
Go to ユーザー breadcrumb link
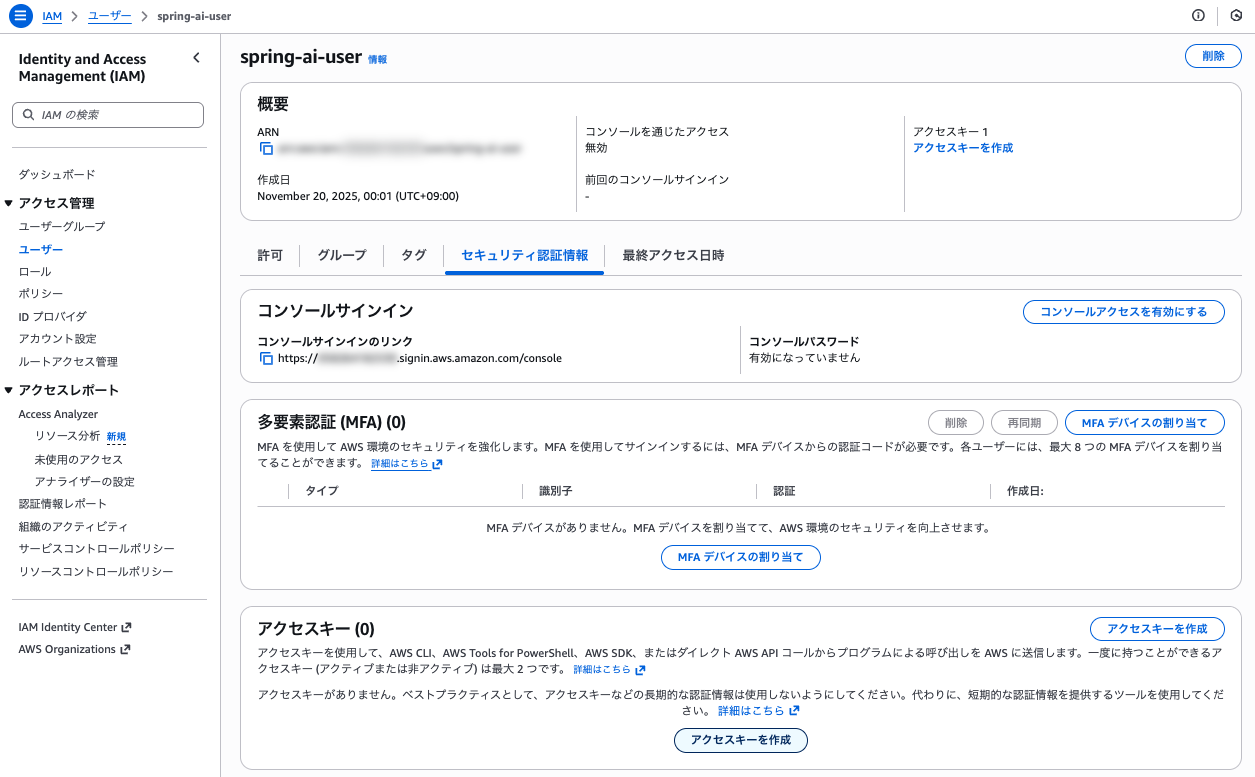click(110, 16)
